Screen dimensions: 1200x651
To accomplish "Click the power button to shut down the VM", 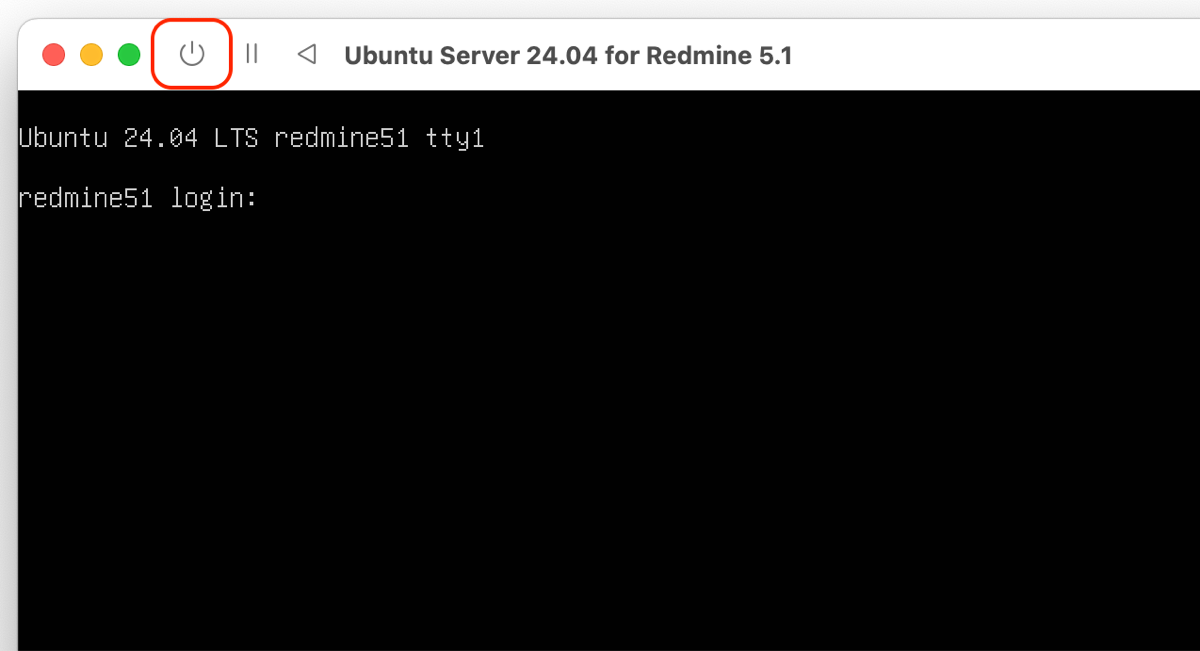I will [191, 54].
